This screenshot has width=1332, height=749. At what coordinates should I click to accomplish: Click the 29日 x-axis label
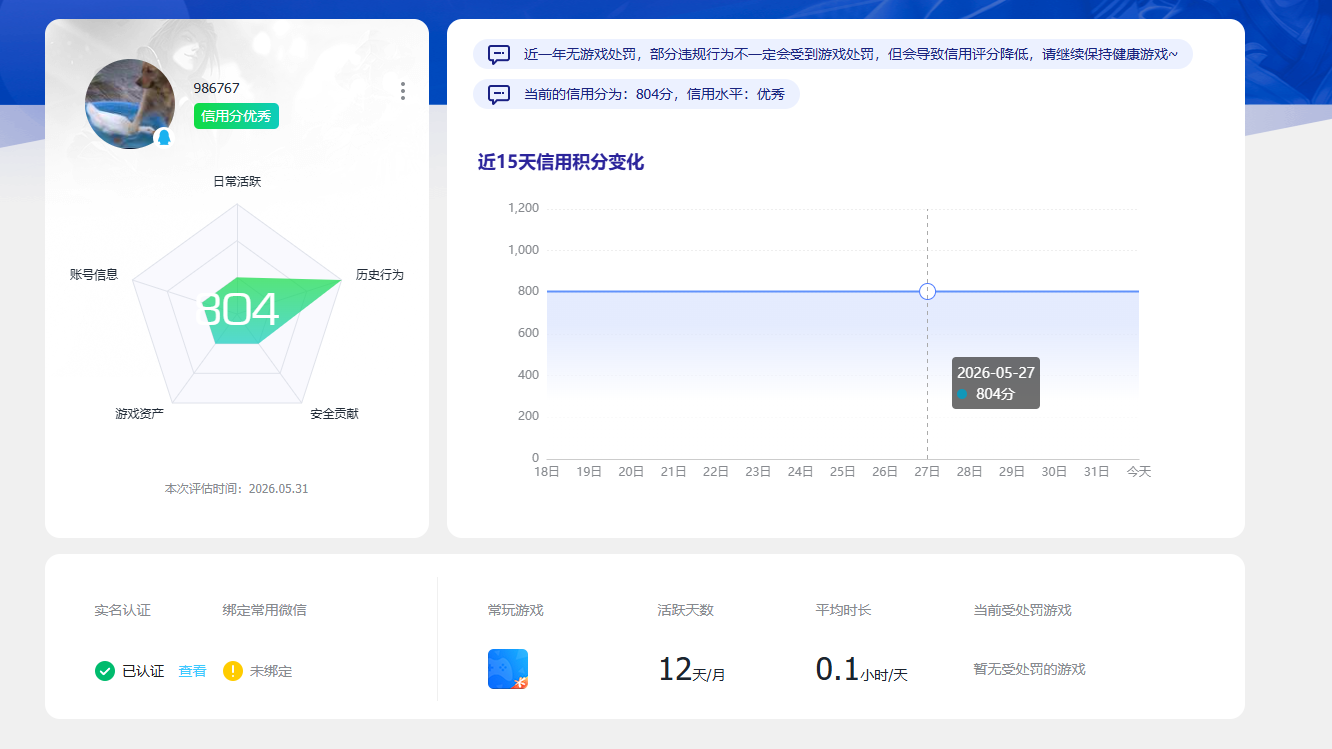(x=1012, y=471)
